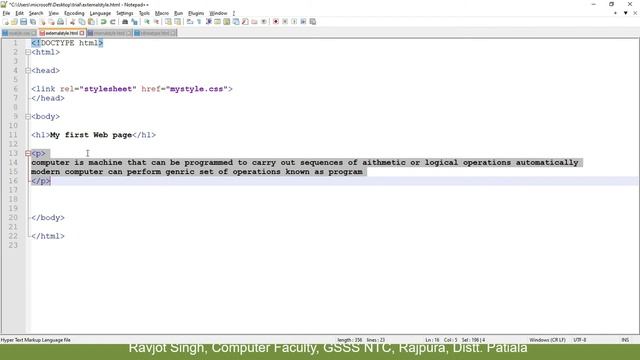640x360 pixels.
Task: Collapse the <head> fold marker
Action: tap(28, 71)
